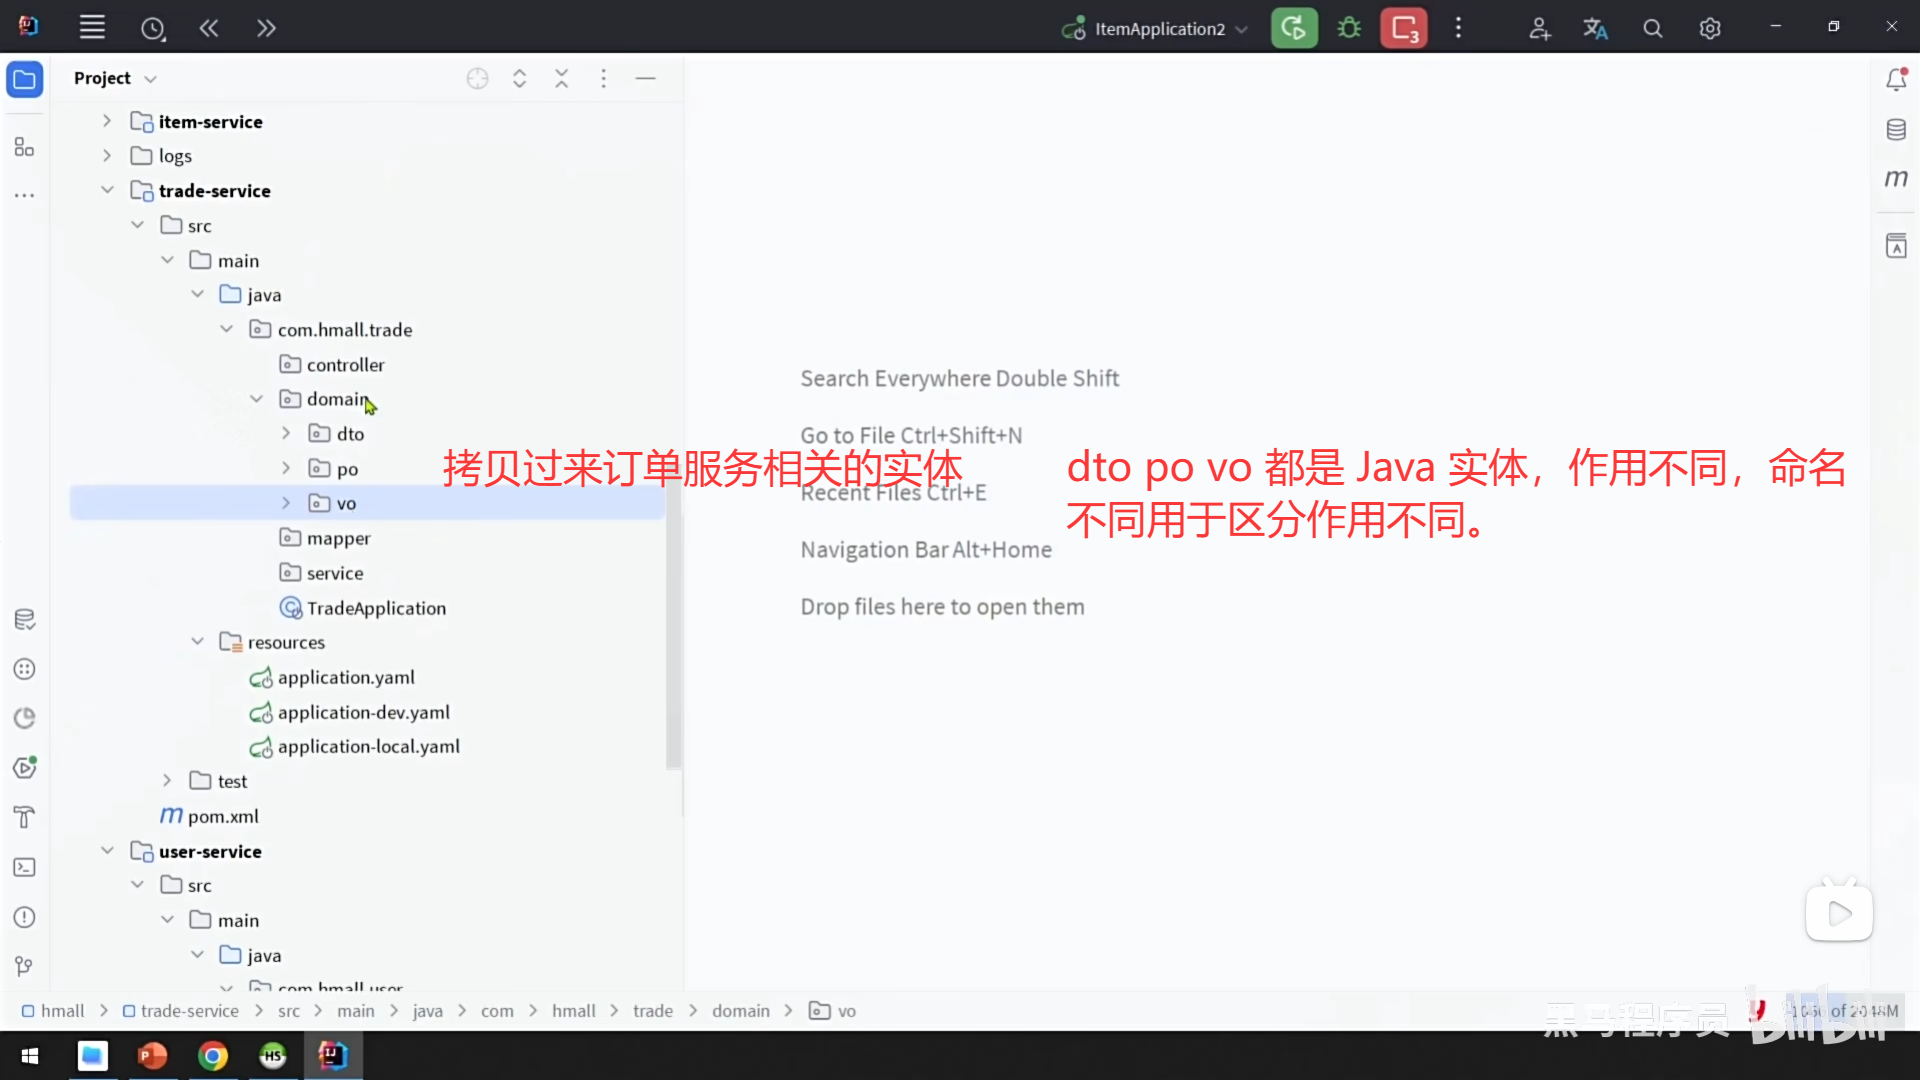Open the Settings gear icon

click(1710, 27)
